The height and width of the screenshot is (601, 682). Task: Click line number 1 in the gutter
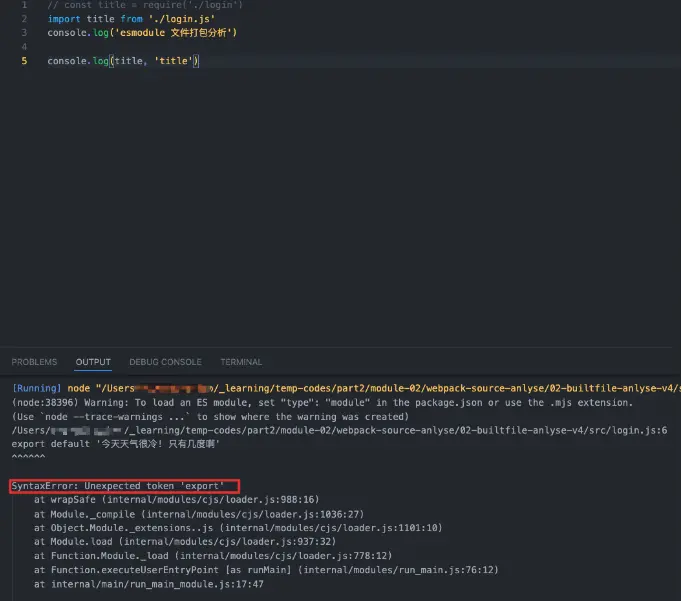click(x=25, y=5)
